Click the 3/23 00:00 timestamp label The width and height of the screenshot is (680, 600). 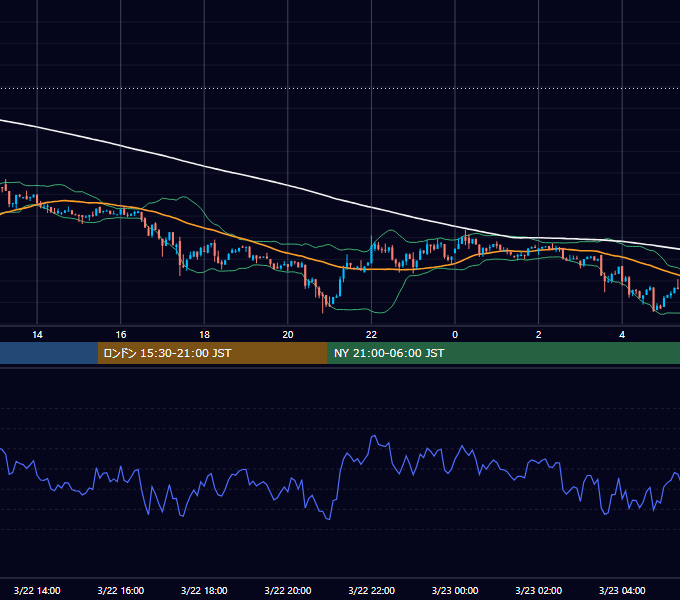click(x=455, y=590)
